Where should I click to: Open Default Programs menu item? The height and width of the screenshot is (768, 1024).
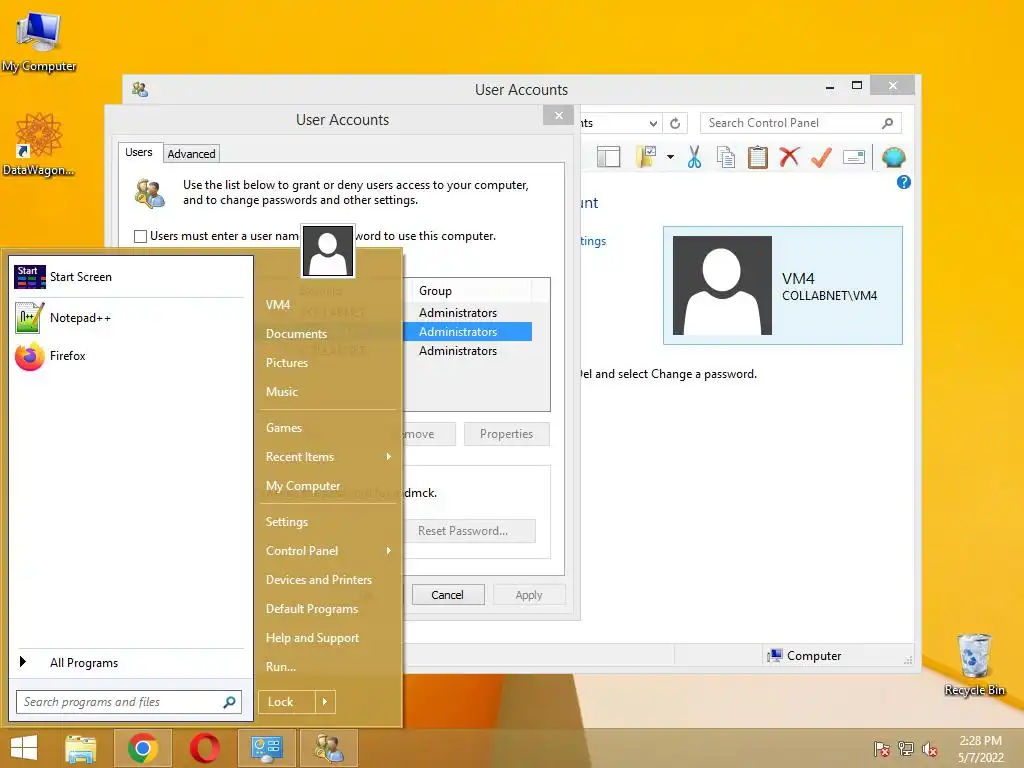click(312, 609)
